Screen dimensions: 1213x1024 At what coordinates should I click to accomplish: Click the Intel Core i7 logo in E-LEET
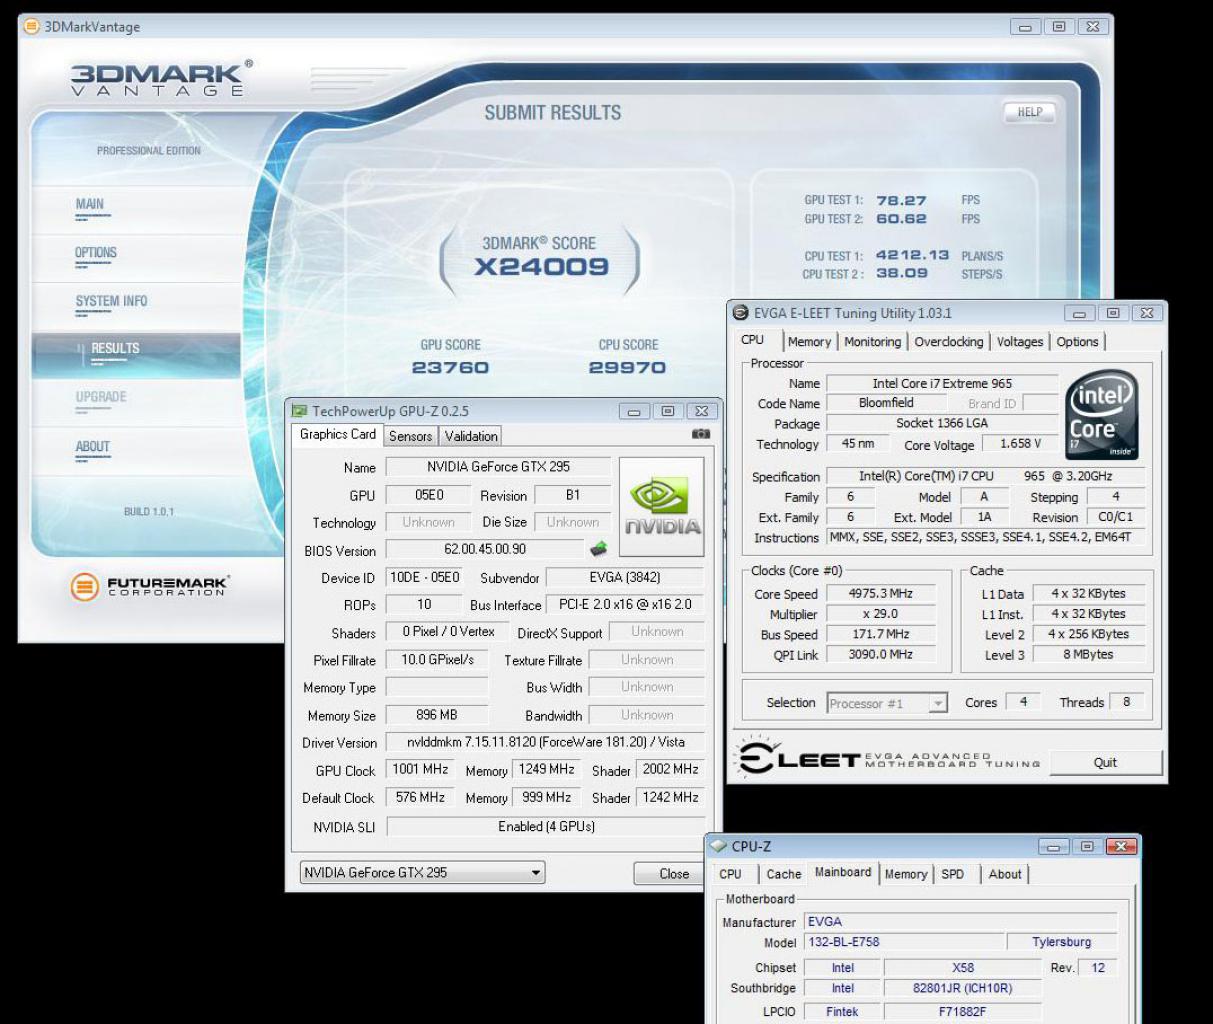pyautogui.click(x=1102, y=415)
